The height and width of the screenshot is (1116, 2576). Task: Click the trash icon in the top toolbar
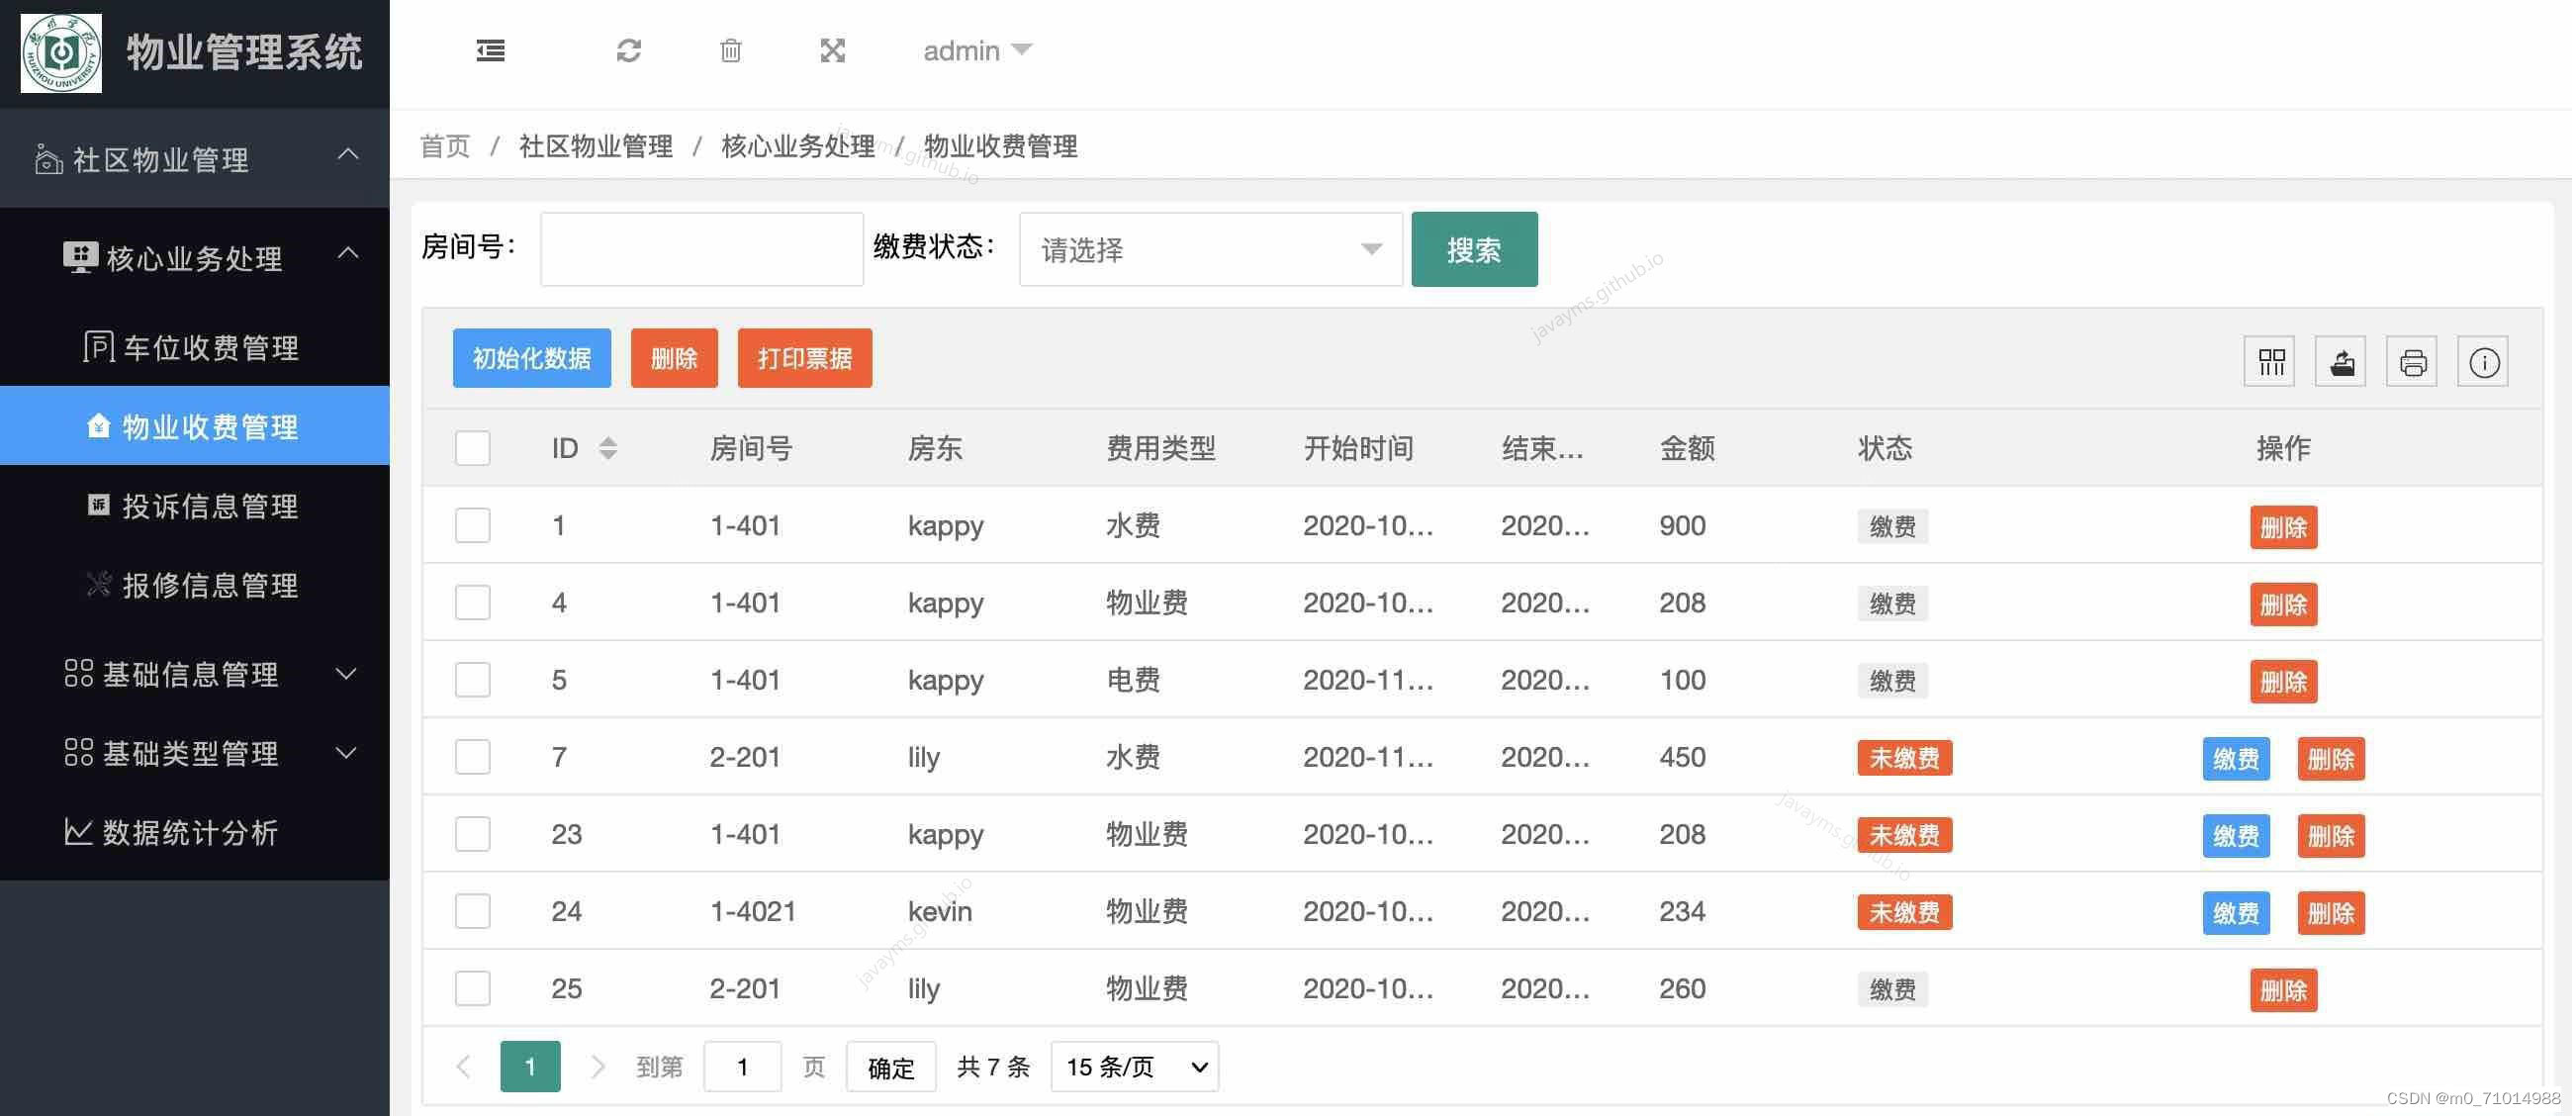coord(731,50)
